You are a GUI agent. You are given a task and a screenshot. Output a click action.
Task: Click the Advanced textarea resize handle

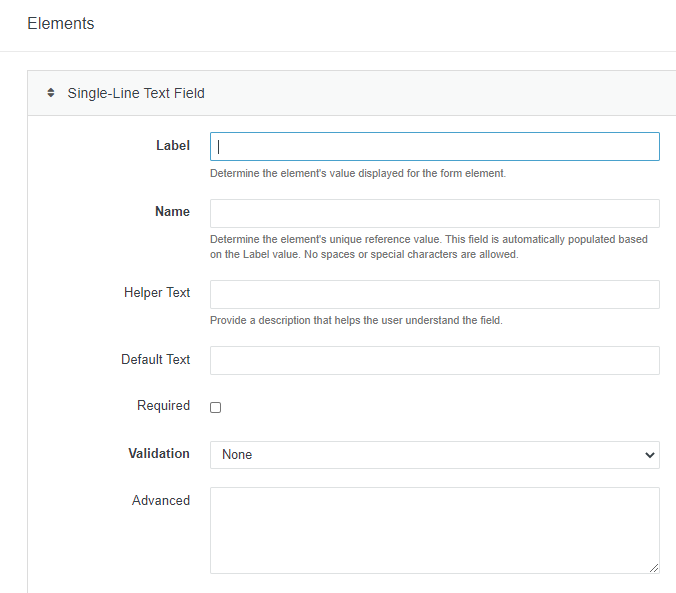click(654, 568)
